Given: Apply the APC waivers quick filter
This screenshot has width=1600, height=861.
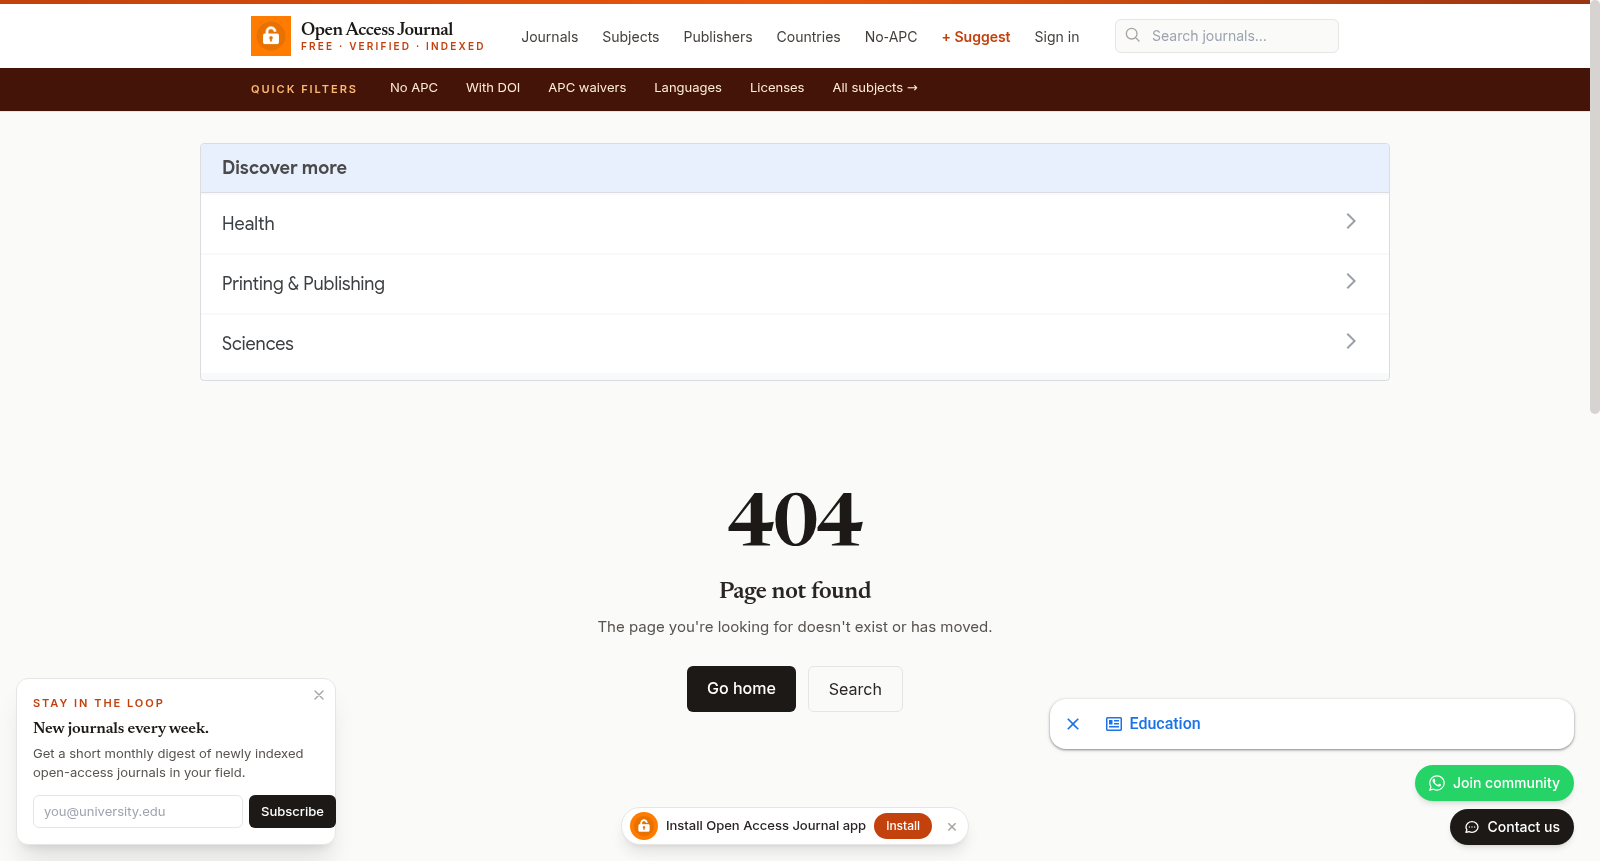Looking at the screenshot, I should click(587, 88).
